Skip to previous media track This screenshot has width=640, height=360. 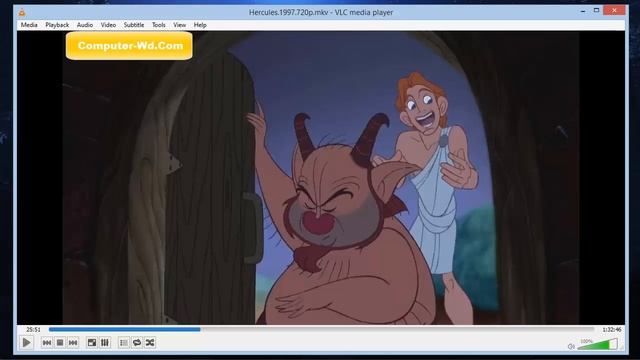tap(47, 342)
